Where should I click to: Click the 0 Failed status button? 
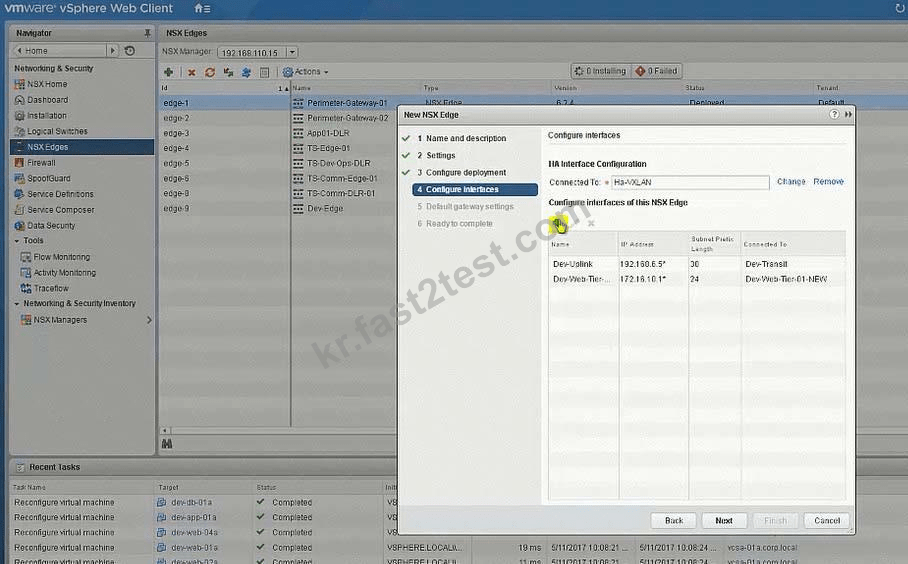coord(657,71)
